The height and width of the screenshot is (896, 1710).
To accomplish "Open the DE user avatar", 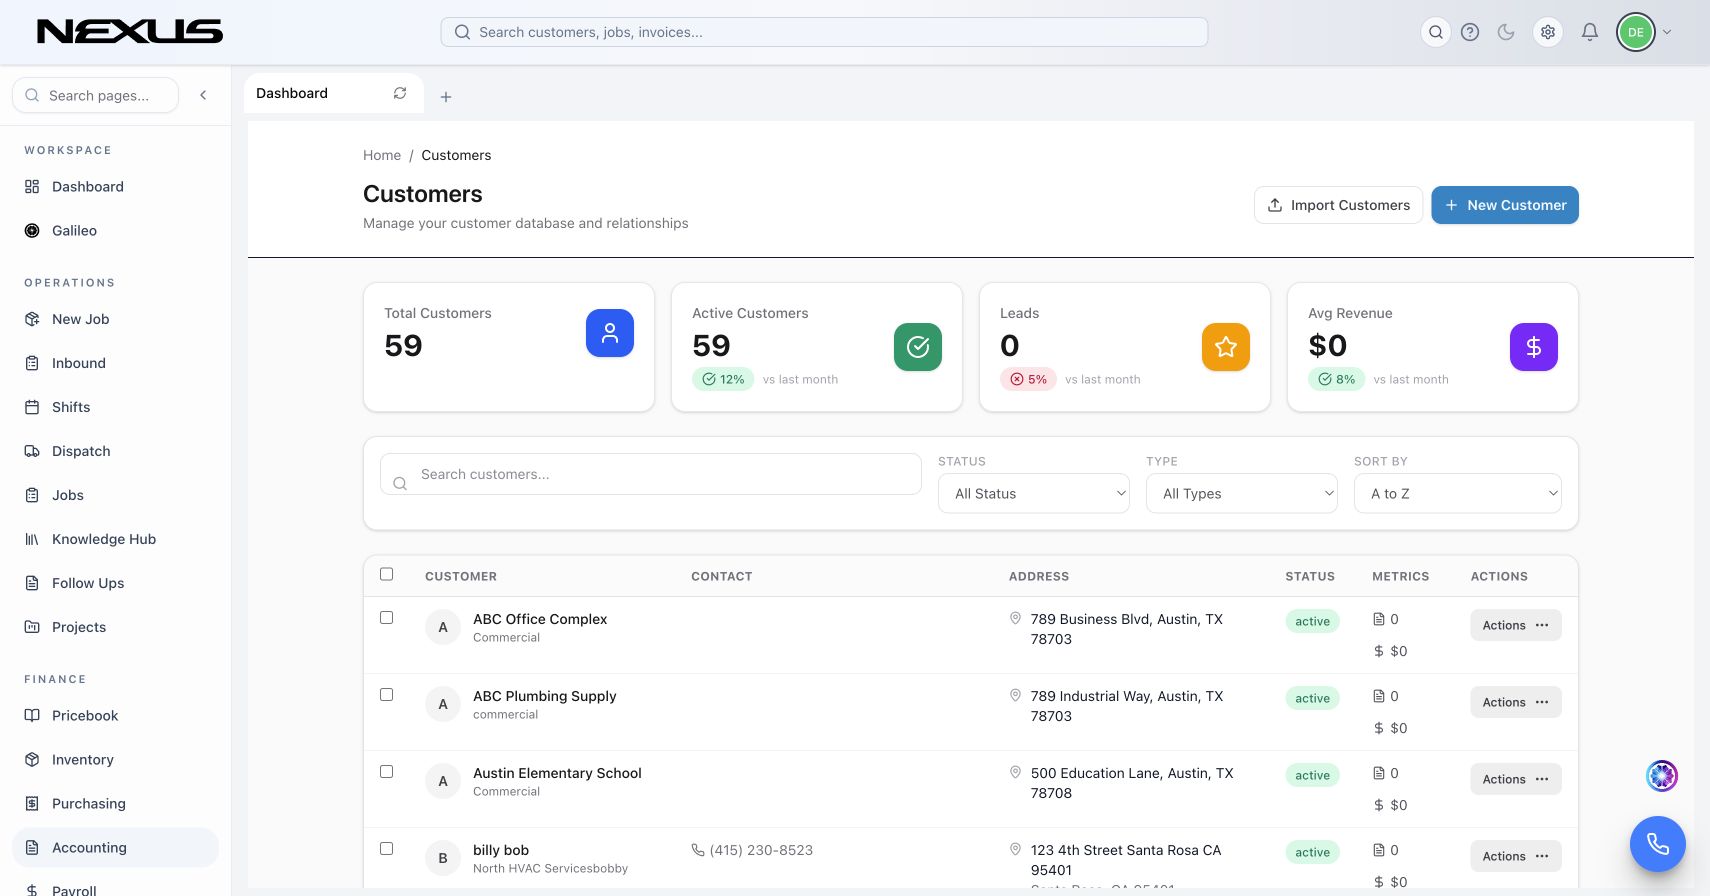I will 1636,32.
